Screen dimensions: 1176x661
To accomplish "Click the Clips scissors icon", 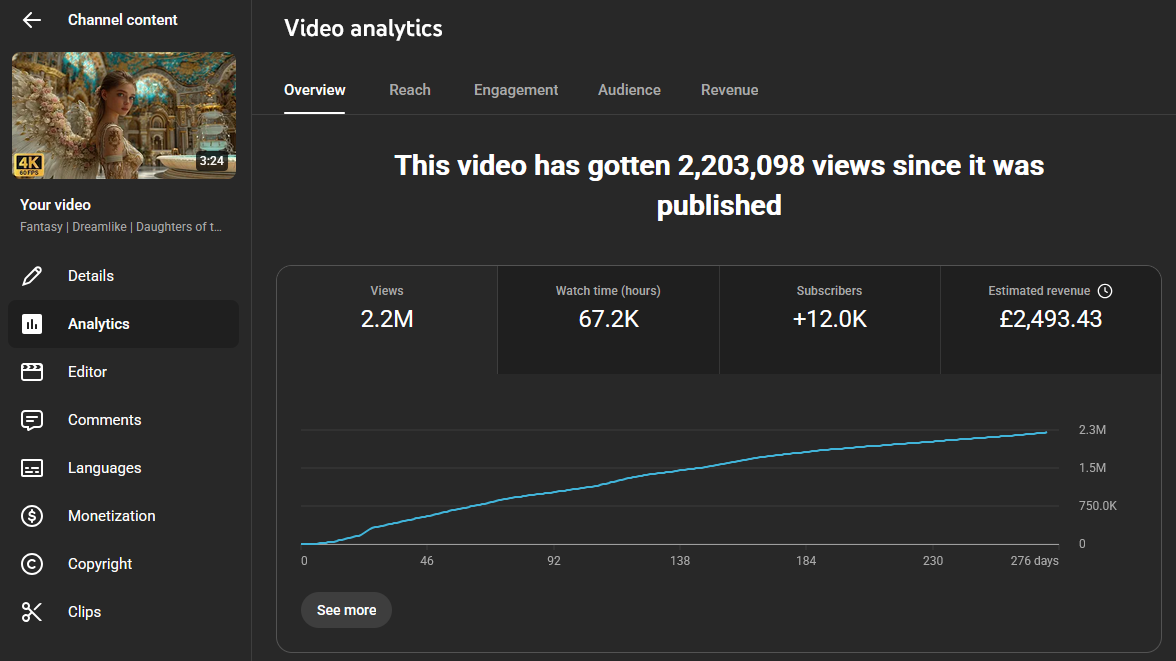I will 32,612.
